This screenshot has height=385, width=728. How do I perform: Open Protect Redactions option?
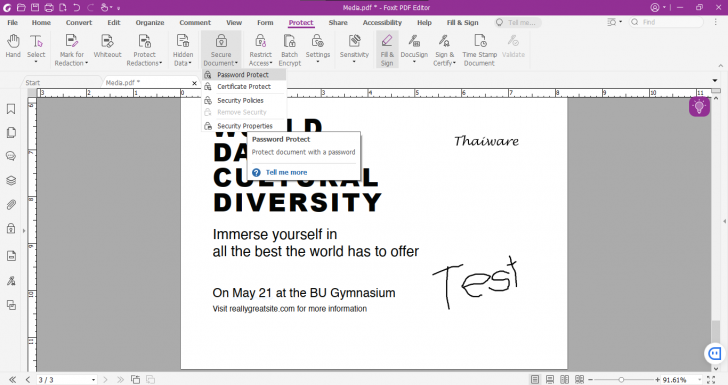144,50
